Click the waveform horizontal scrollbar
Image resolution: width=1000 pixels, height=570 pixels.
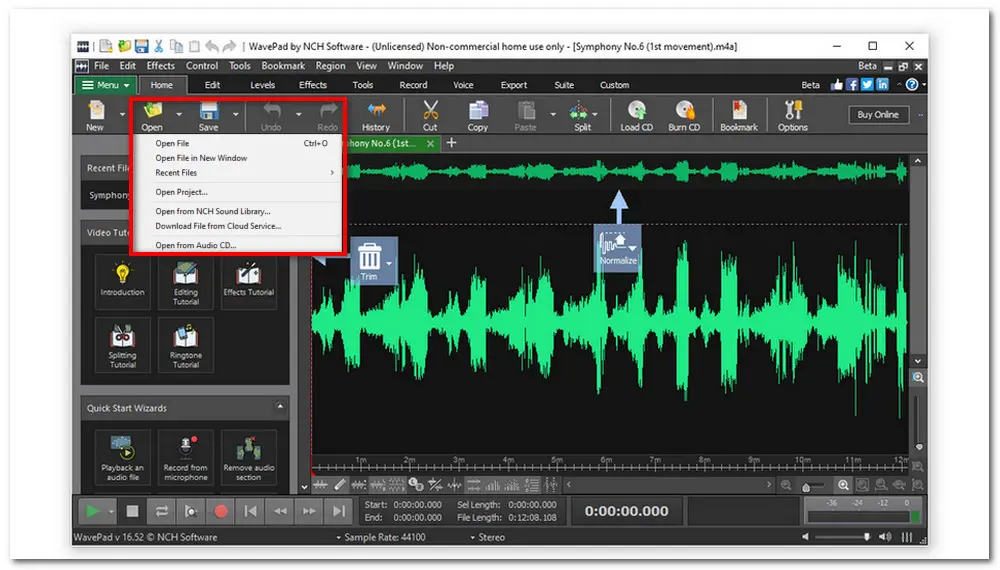coord(668,485)
